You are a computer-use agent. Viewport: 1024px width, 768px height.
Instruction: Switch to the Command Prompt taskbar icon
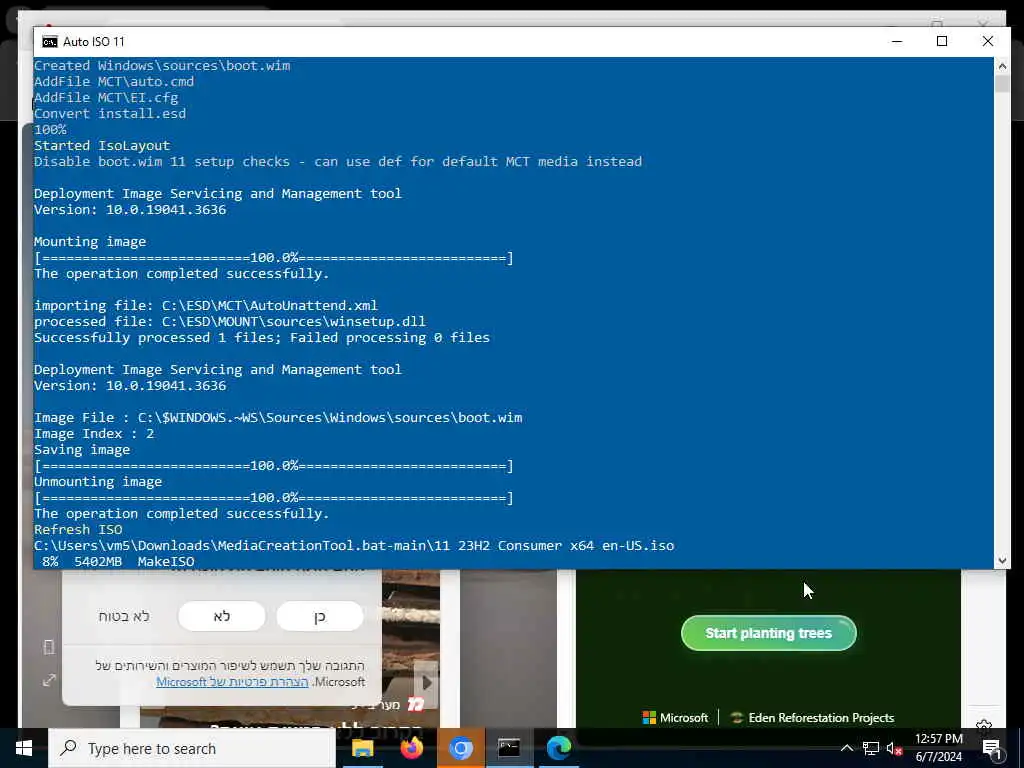coord(509,748)
